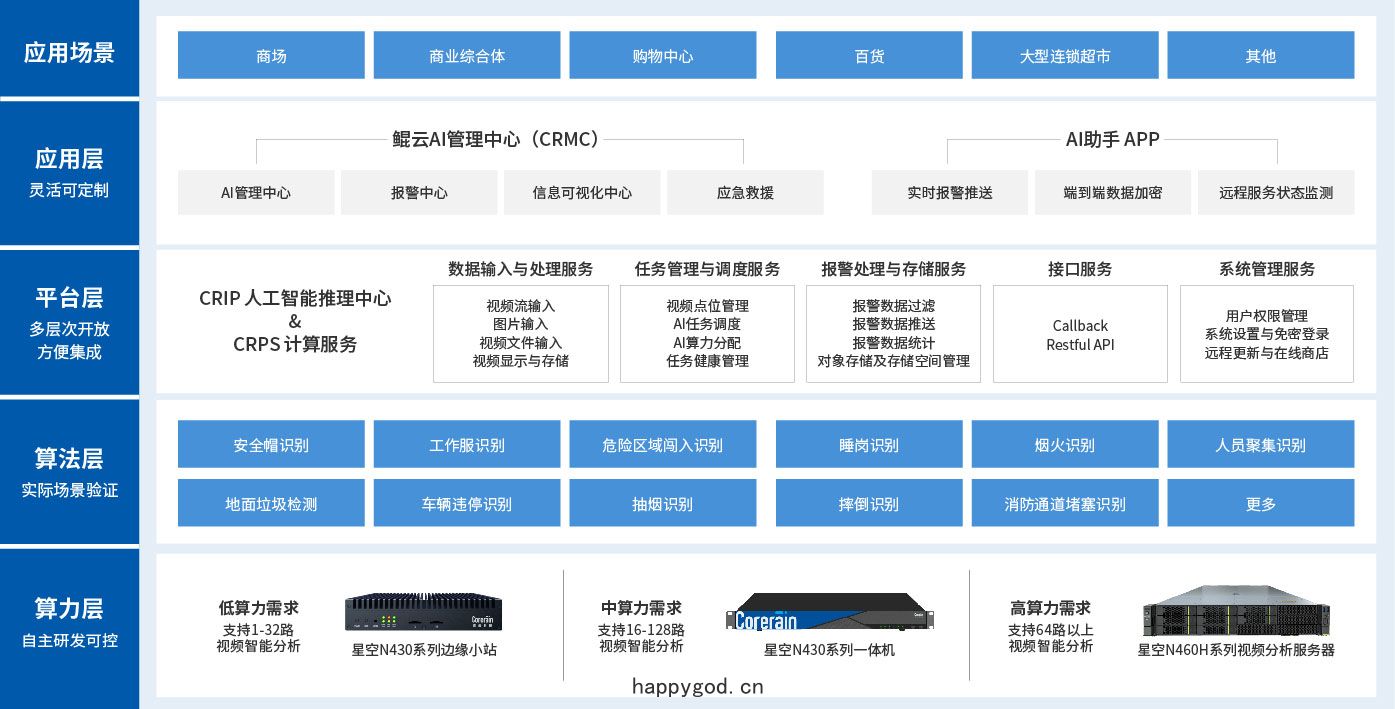The image size is (1395, 709).
Task: Click the 视频点位管理 line
Action: [x=708, y=306]
